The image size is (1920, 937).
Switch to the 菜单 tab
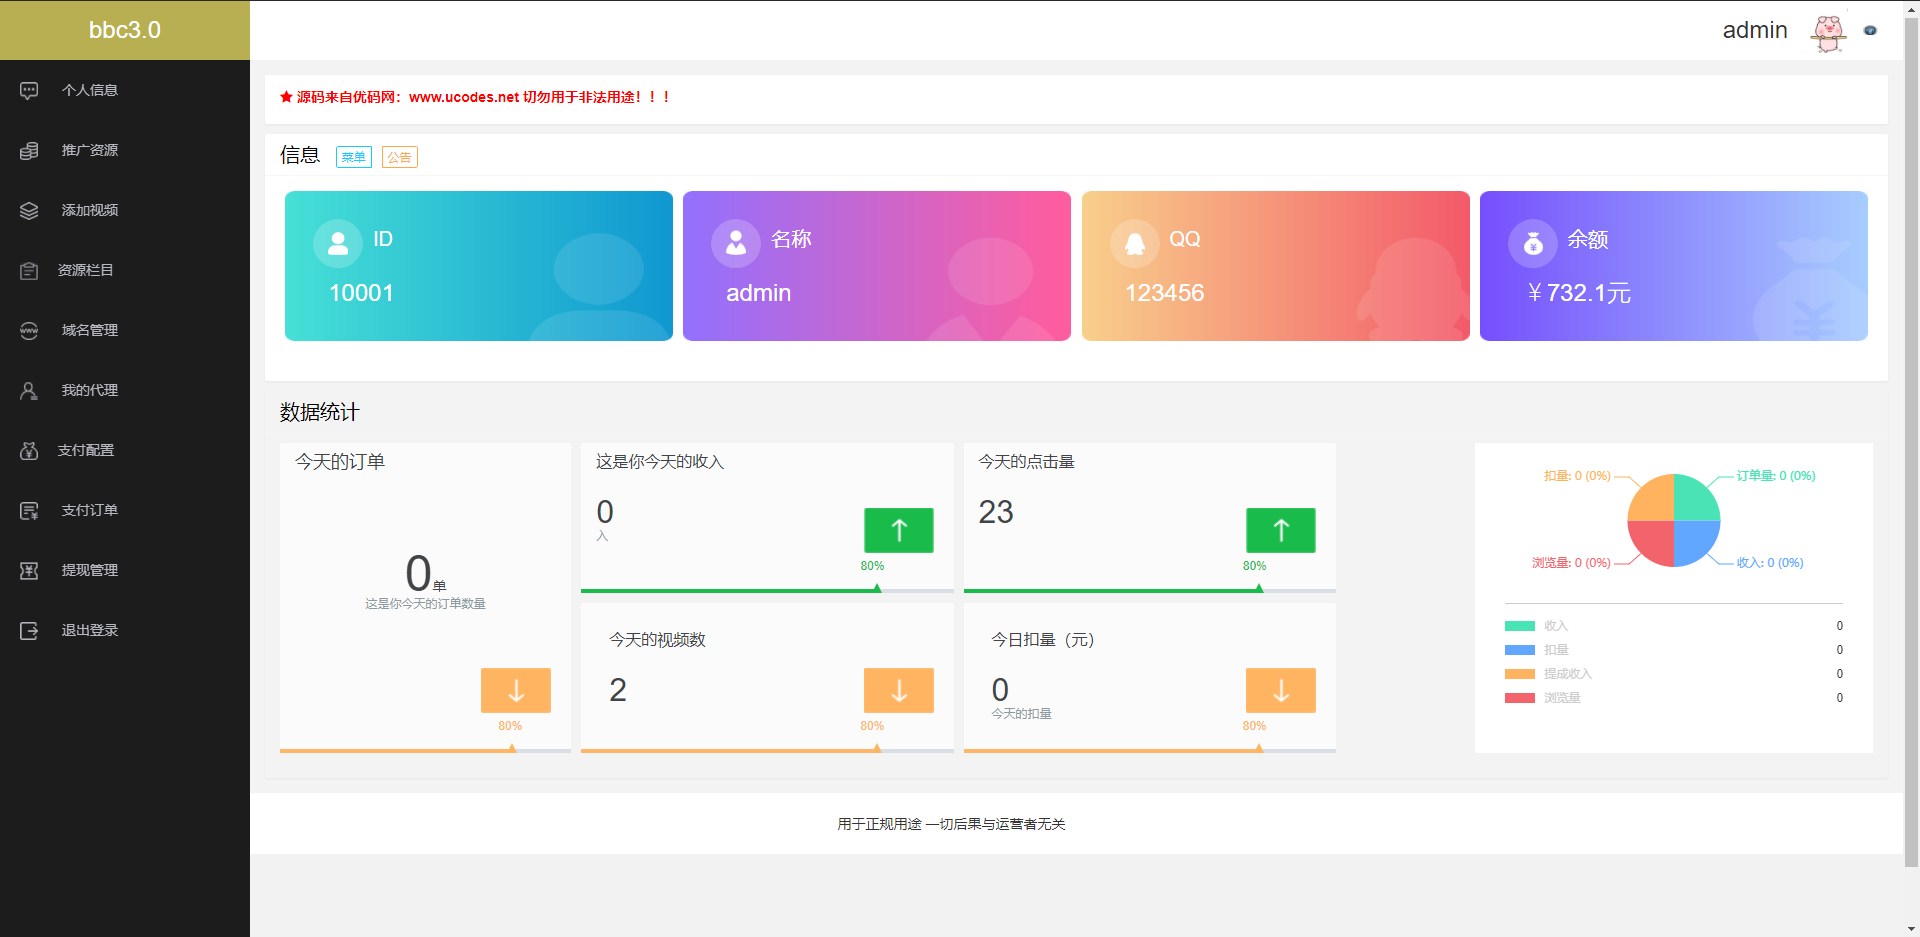tap(353, 157)
